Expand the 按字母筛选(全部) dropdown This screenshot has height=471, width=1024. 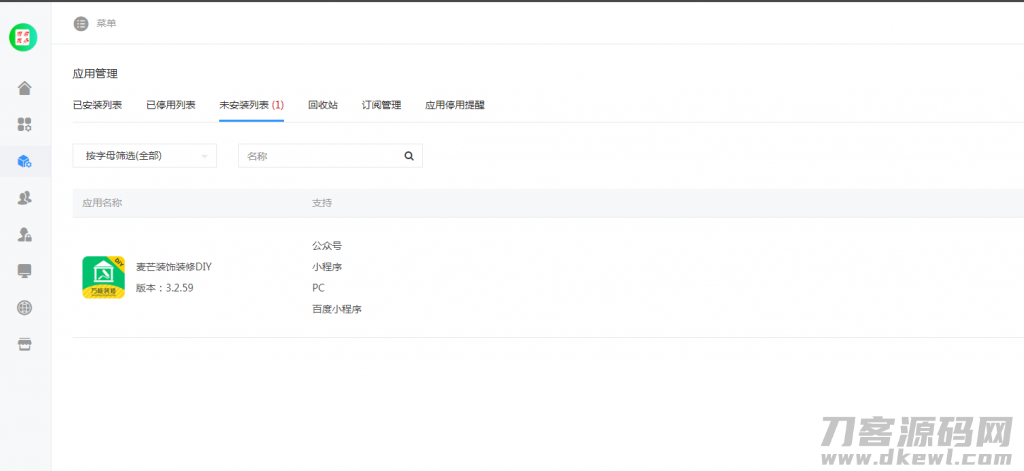pyautogui.click(x=145, y=156)
